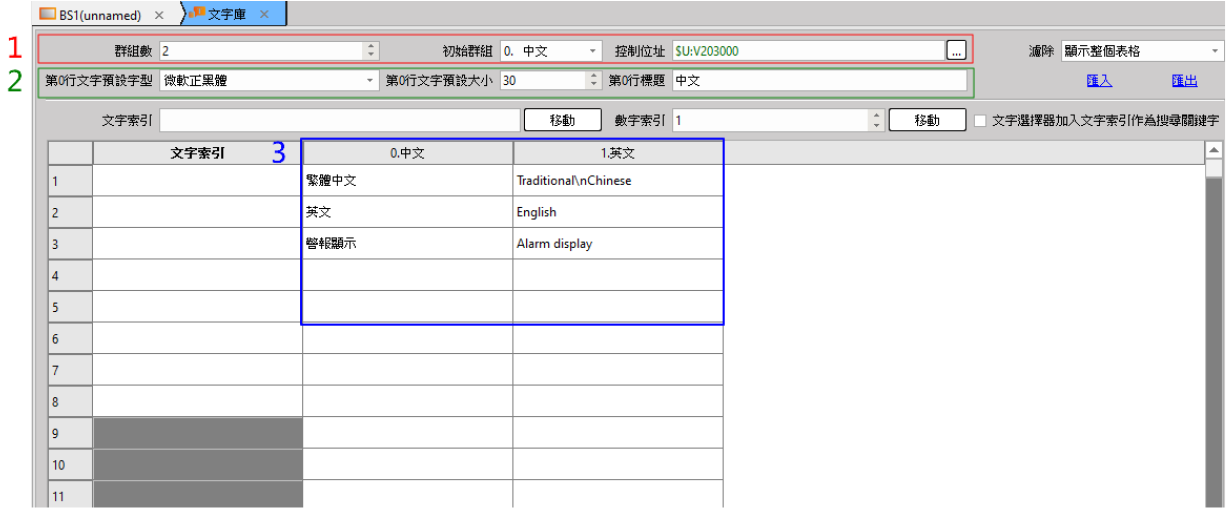Close the BS1(unnamed) tab

coord(159,15)
